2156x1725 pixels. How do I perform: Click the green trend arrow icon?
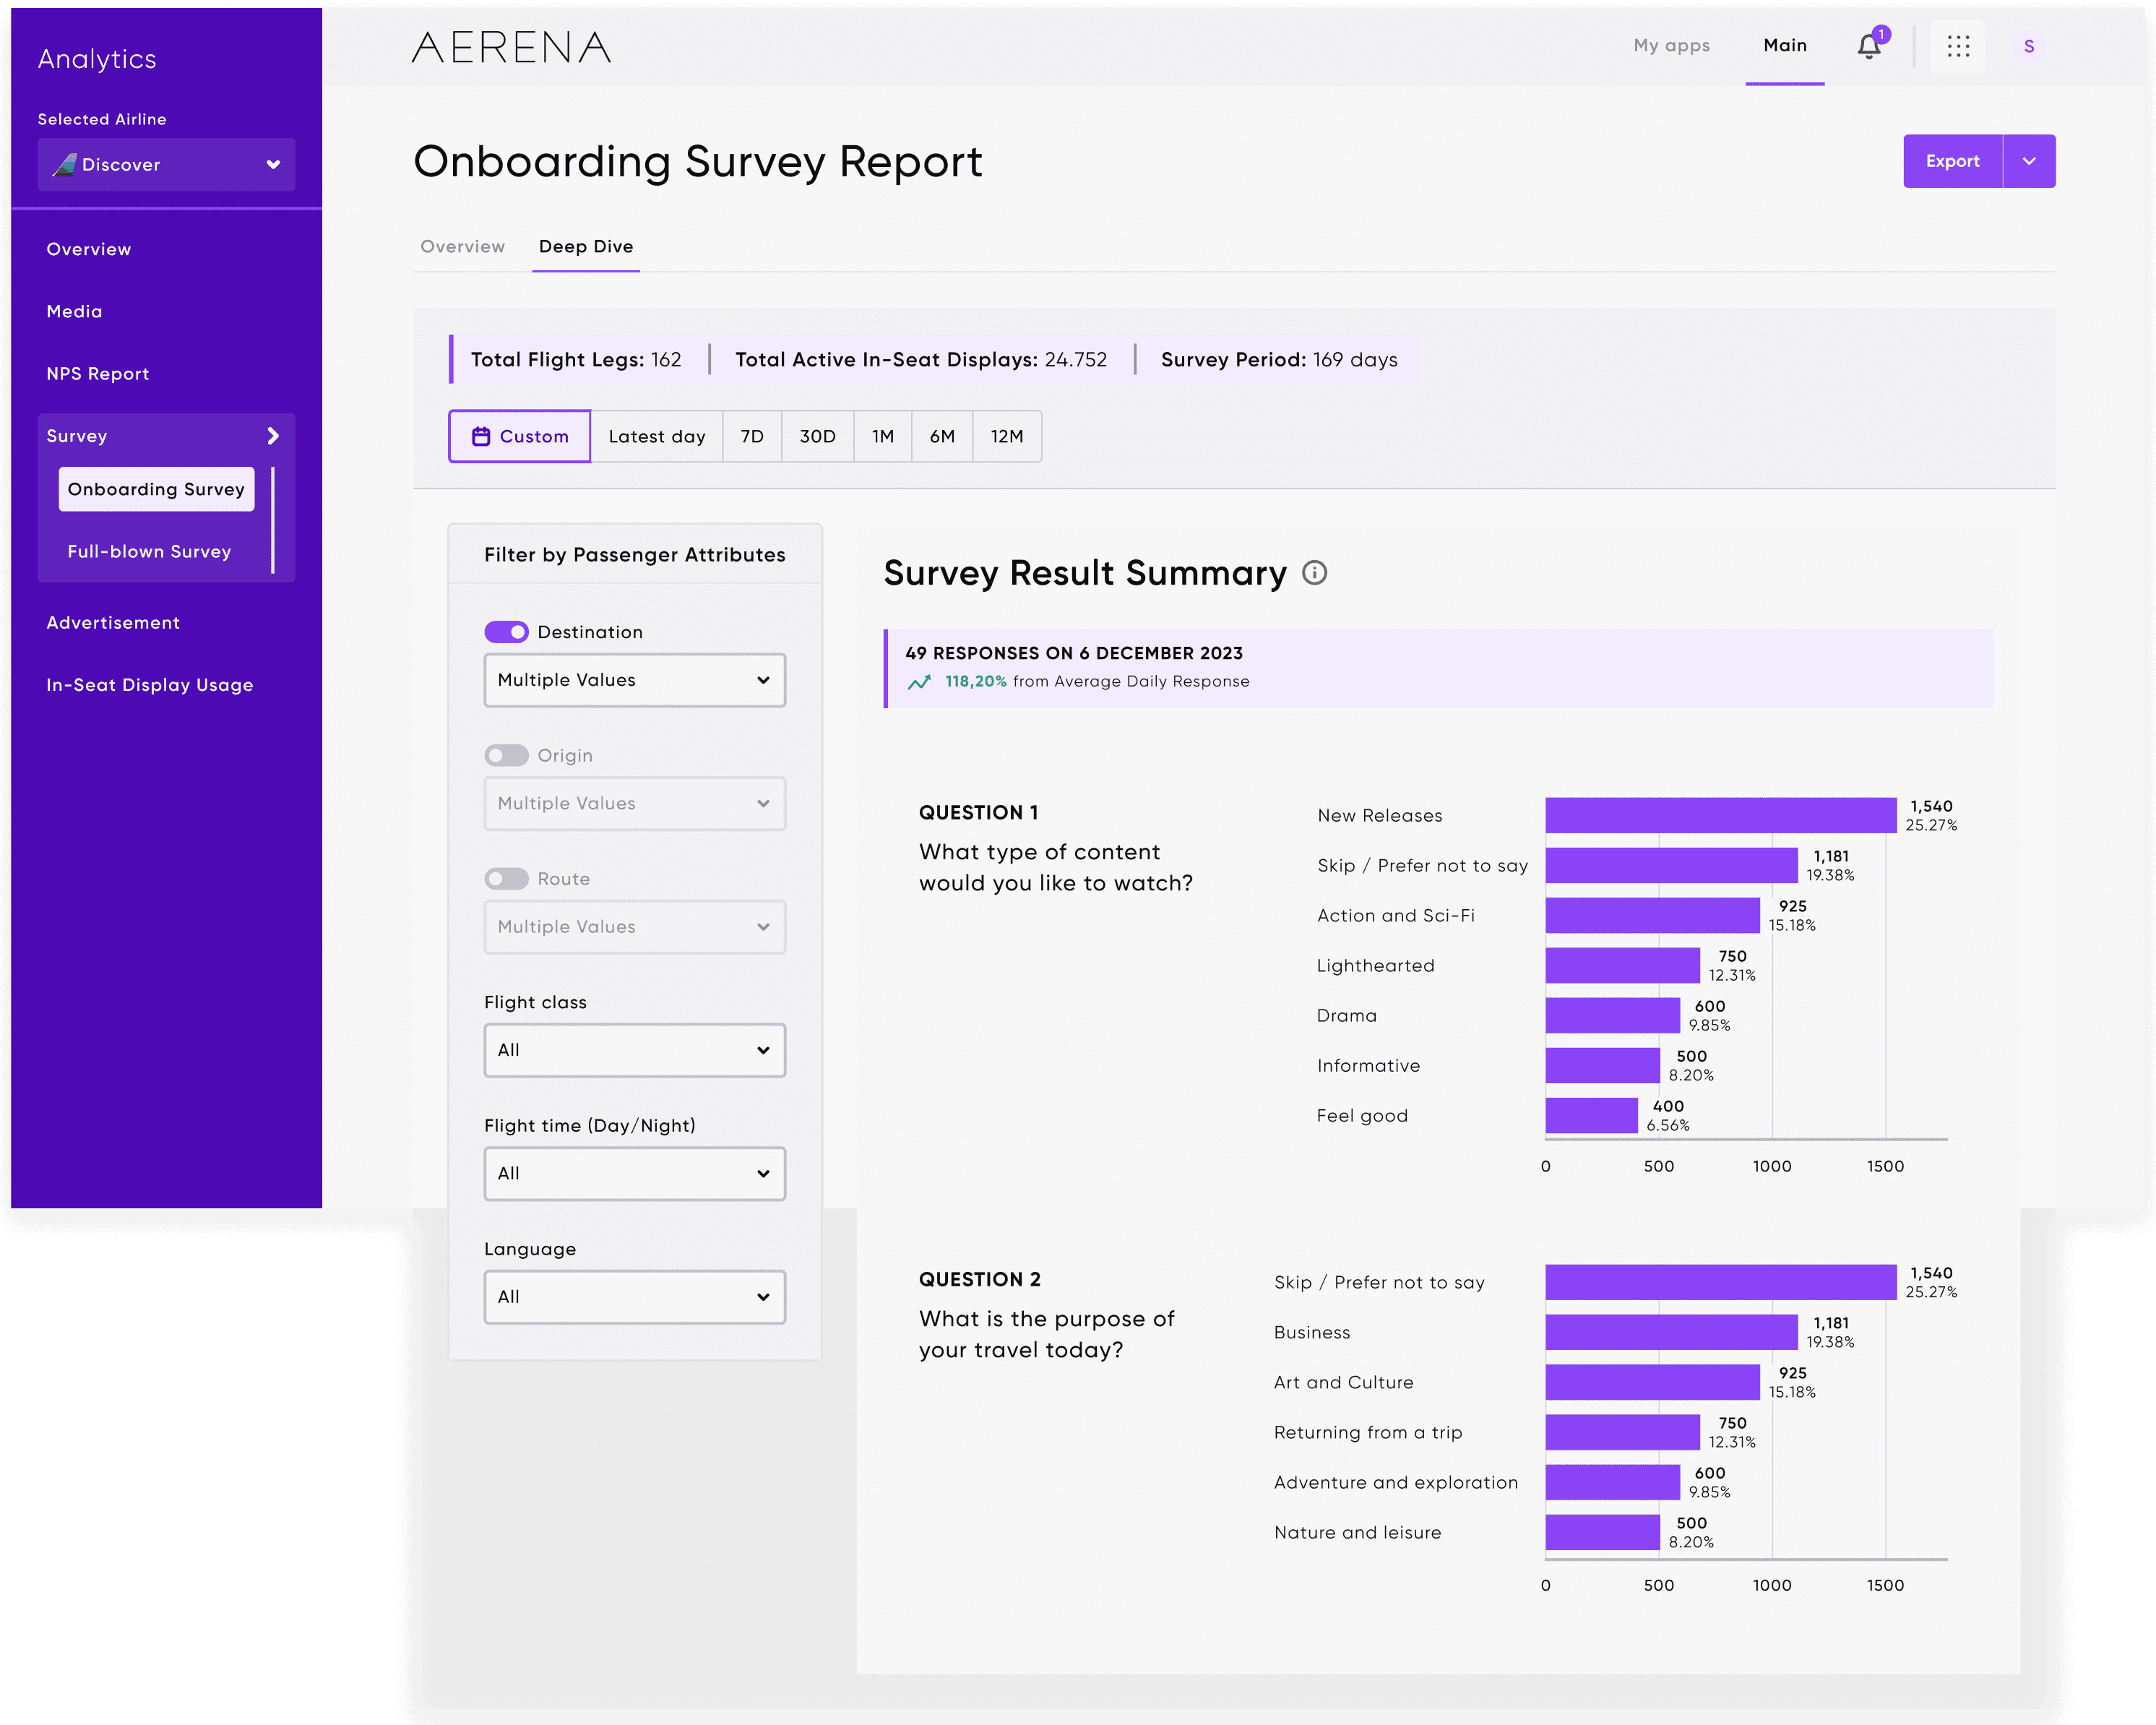(919, 682)
